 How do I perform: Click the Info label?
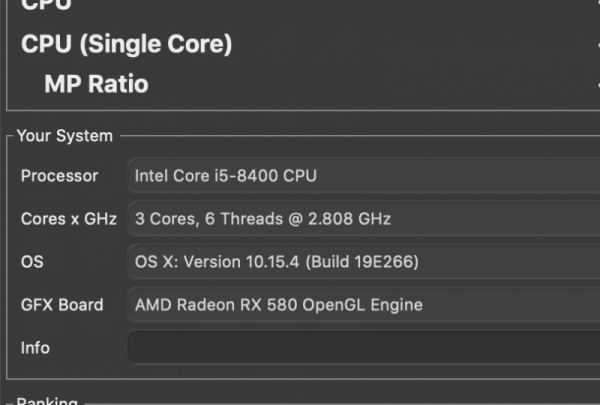coord(35,348)
